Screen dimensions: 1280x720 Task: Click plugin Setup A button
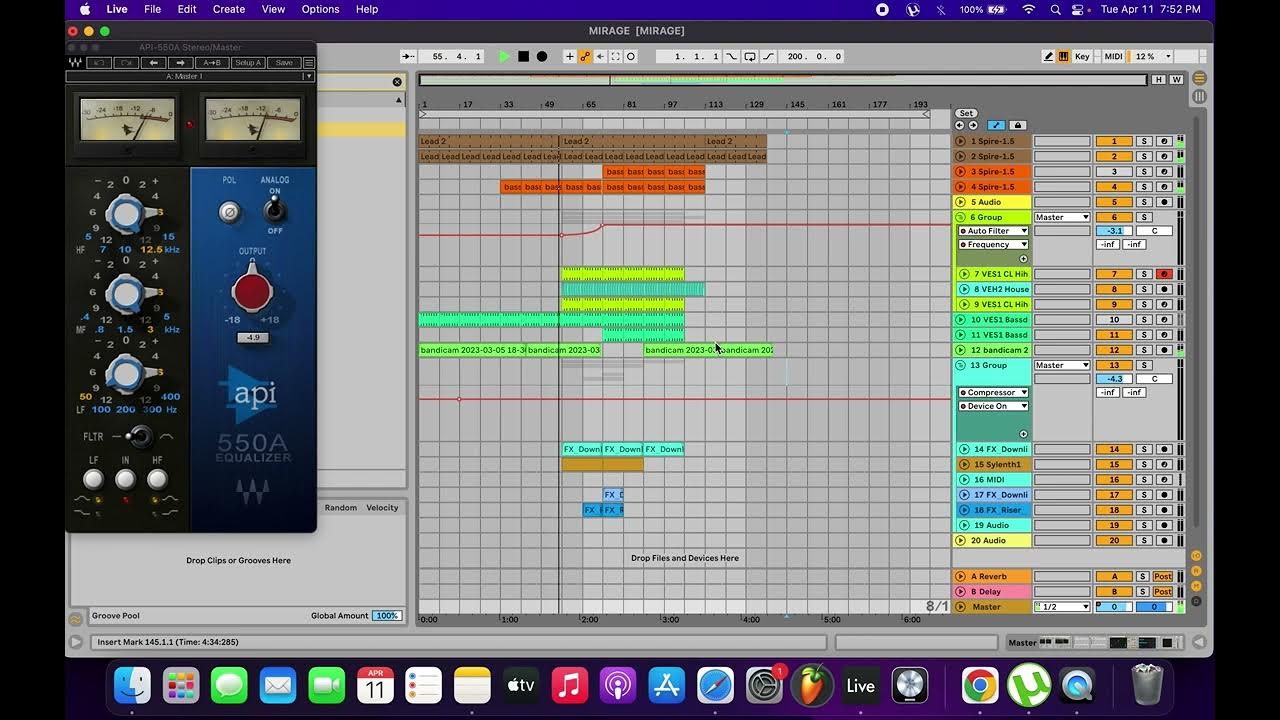pyautogui.click(x=247, y=63)
